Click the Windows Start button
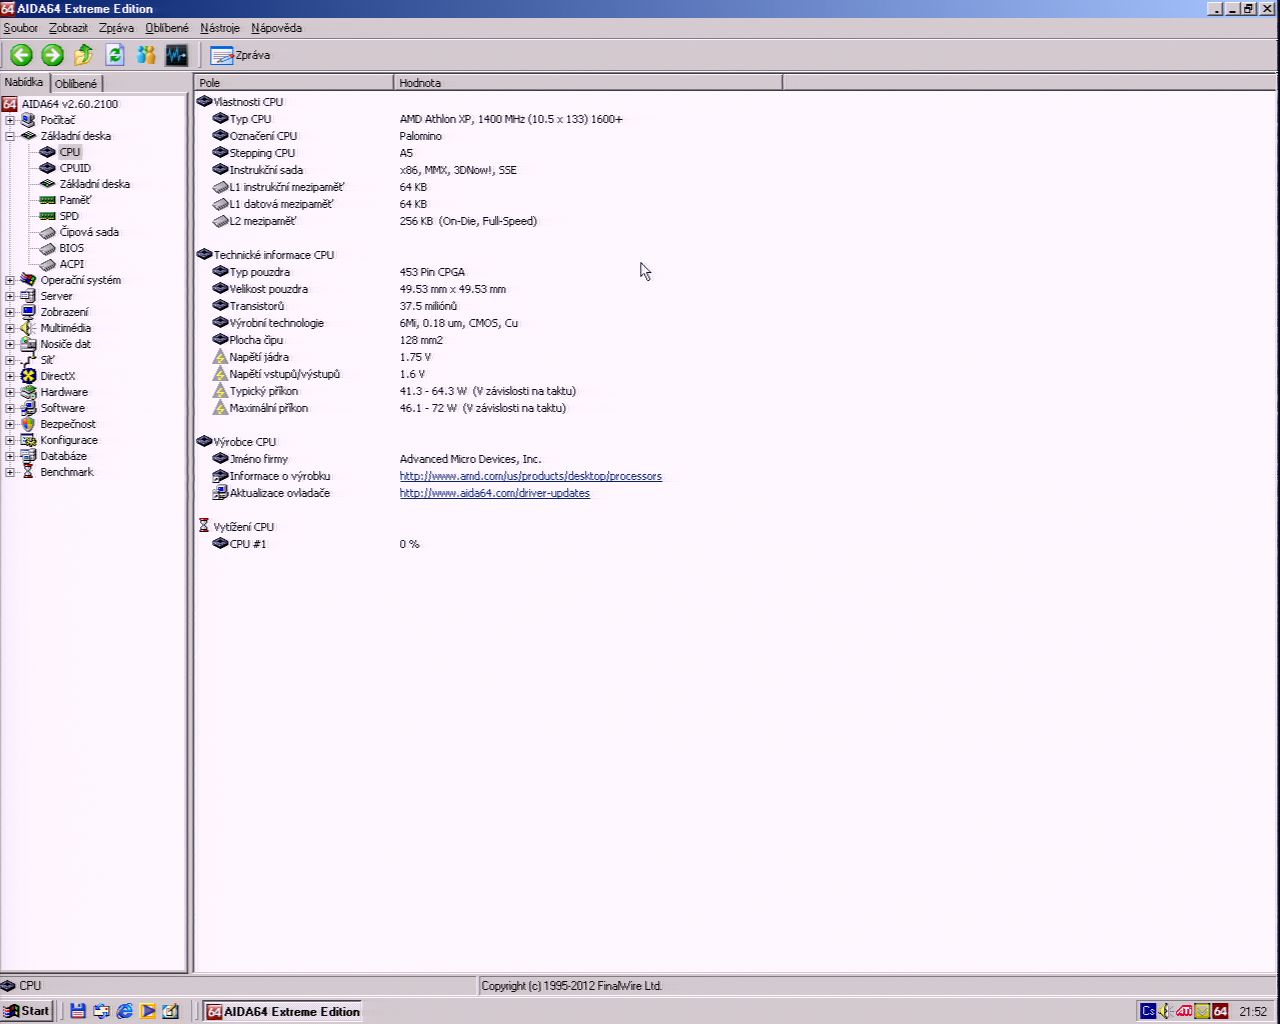Viewport: 1280px width, 1024px height. pyautogui.click(x=27, y=1011)
